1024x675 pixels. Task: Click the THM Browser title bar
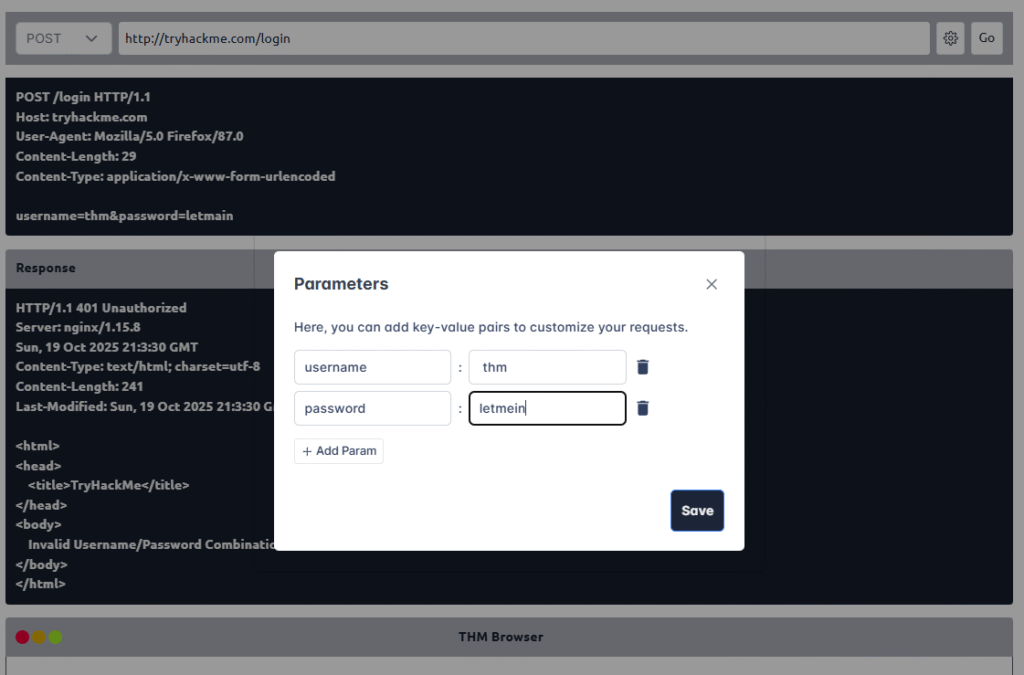coord(500,637)
